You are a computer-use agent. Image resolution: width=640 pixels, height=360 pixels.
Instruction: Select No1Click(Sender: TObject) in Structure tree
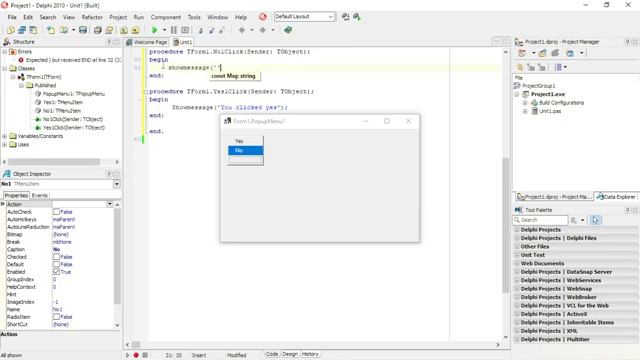point(73,119)
